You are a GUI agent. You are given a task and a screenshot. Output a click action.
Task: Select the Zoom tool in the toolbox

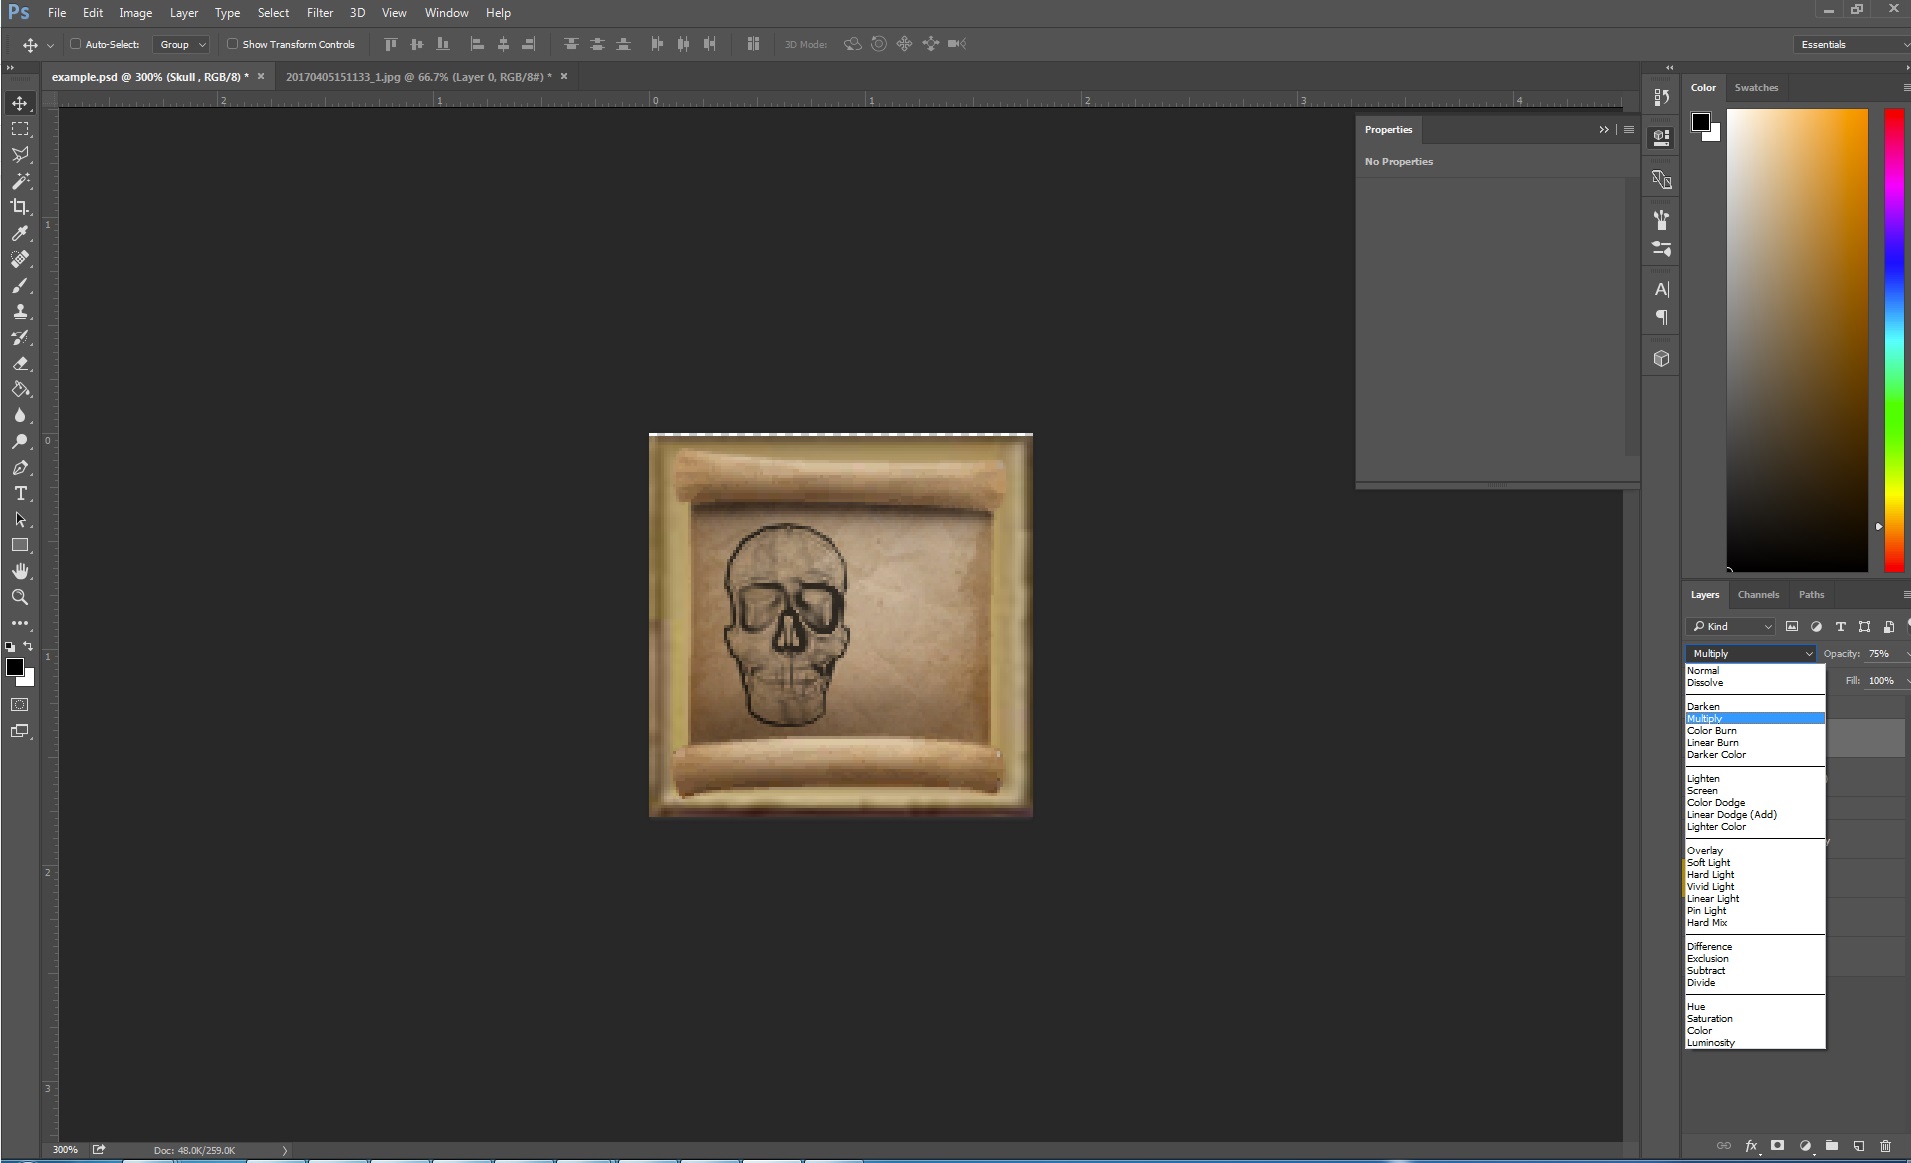(20, 597)
